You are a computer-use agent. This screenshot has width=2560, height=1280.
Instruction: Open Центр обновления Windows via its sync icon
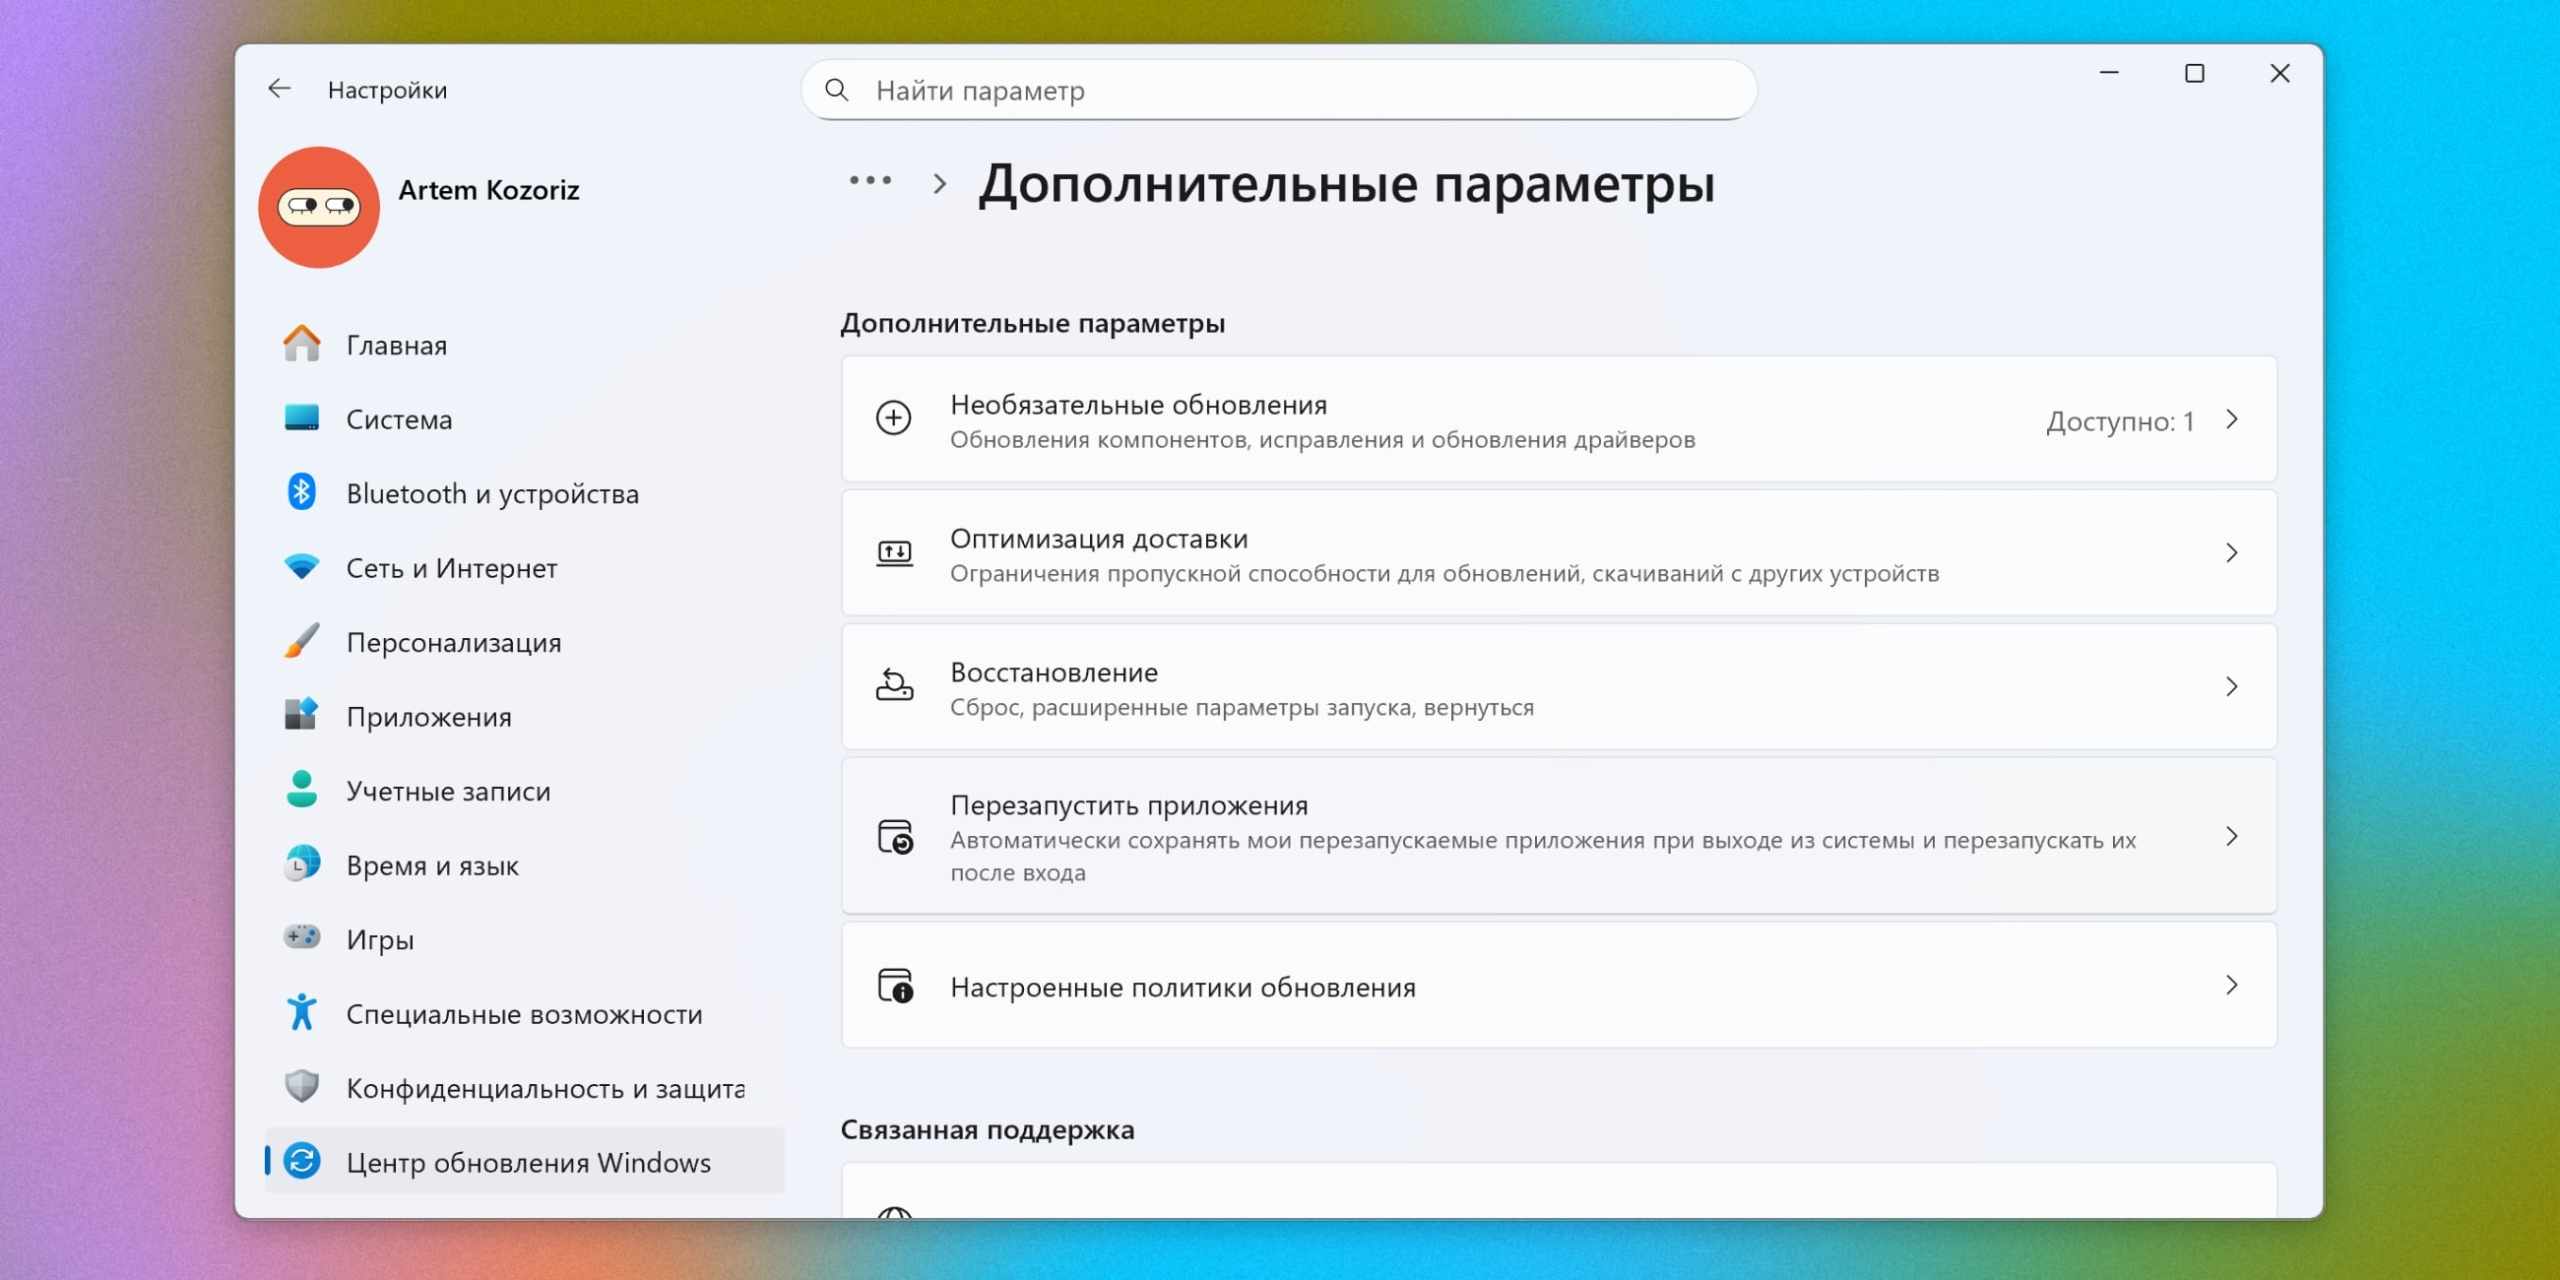tap(302, 1161)
